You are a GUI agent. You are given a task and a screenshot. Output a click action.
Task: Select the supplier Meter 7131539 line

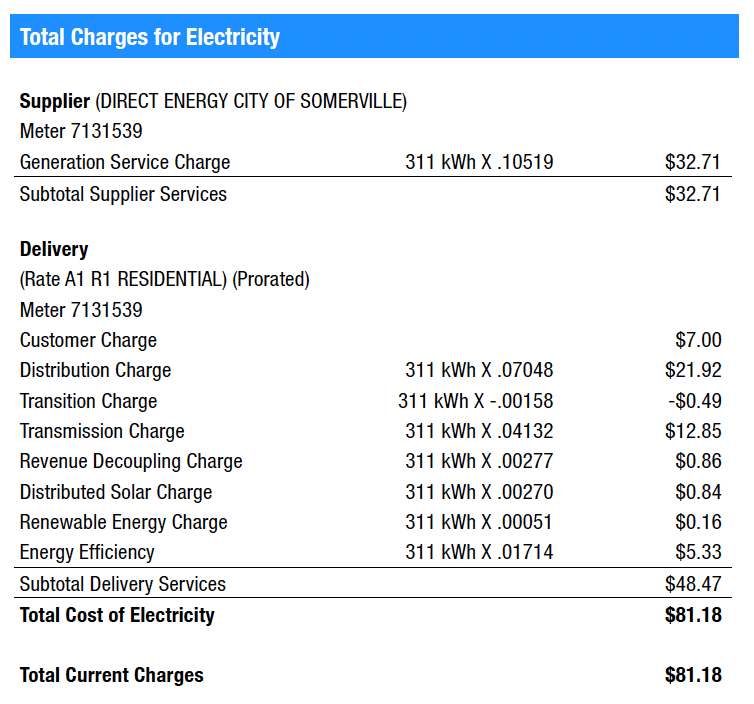tap(81, 131)
